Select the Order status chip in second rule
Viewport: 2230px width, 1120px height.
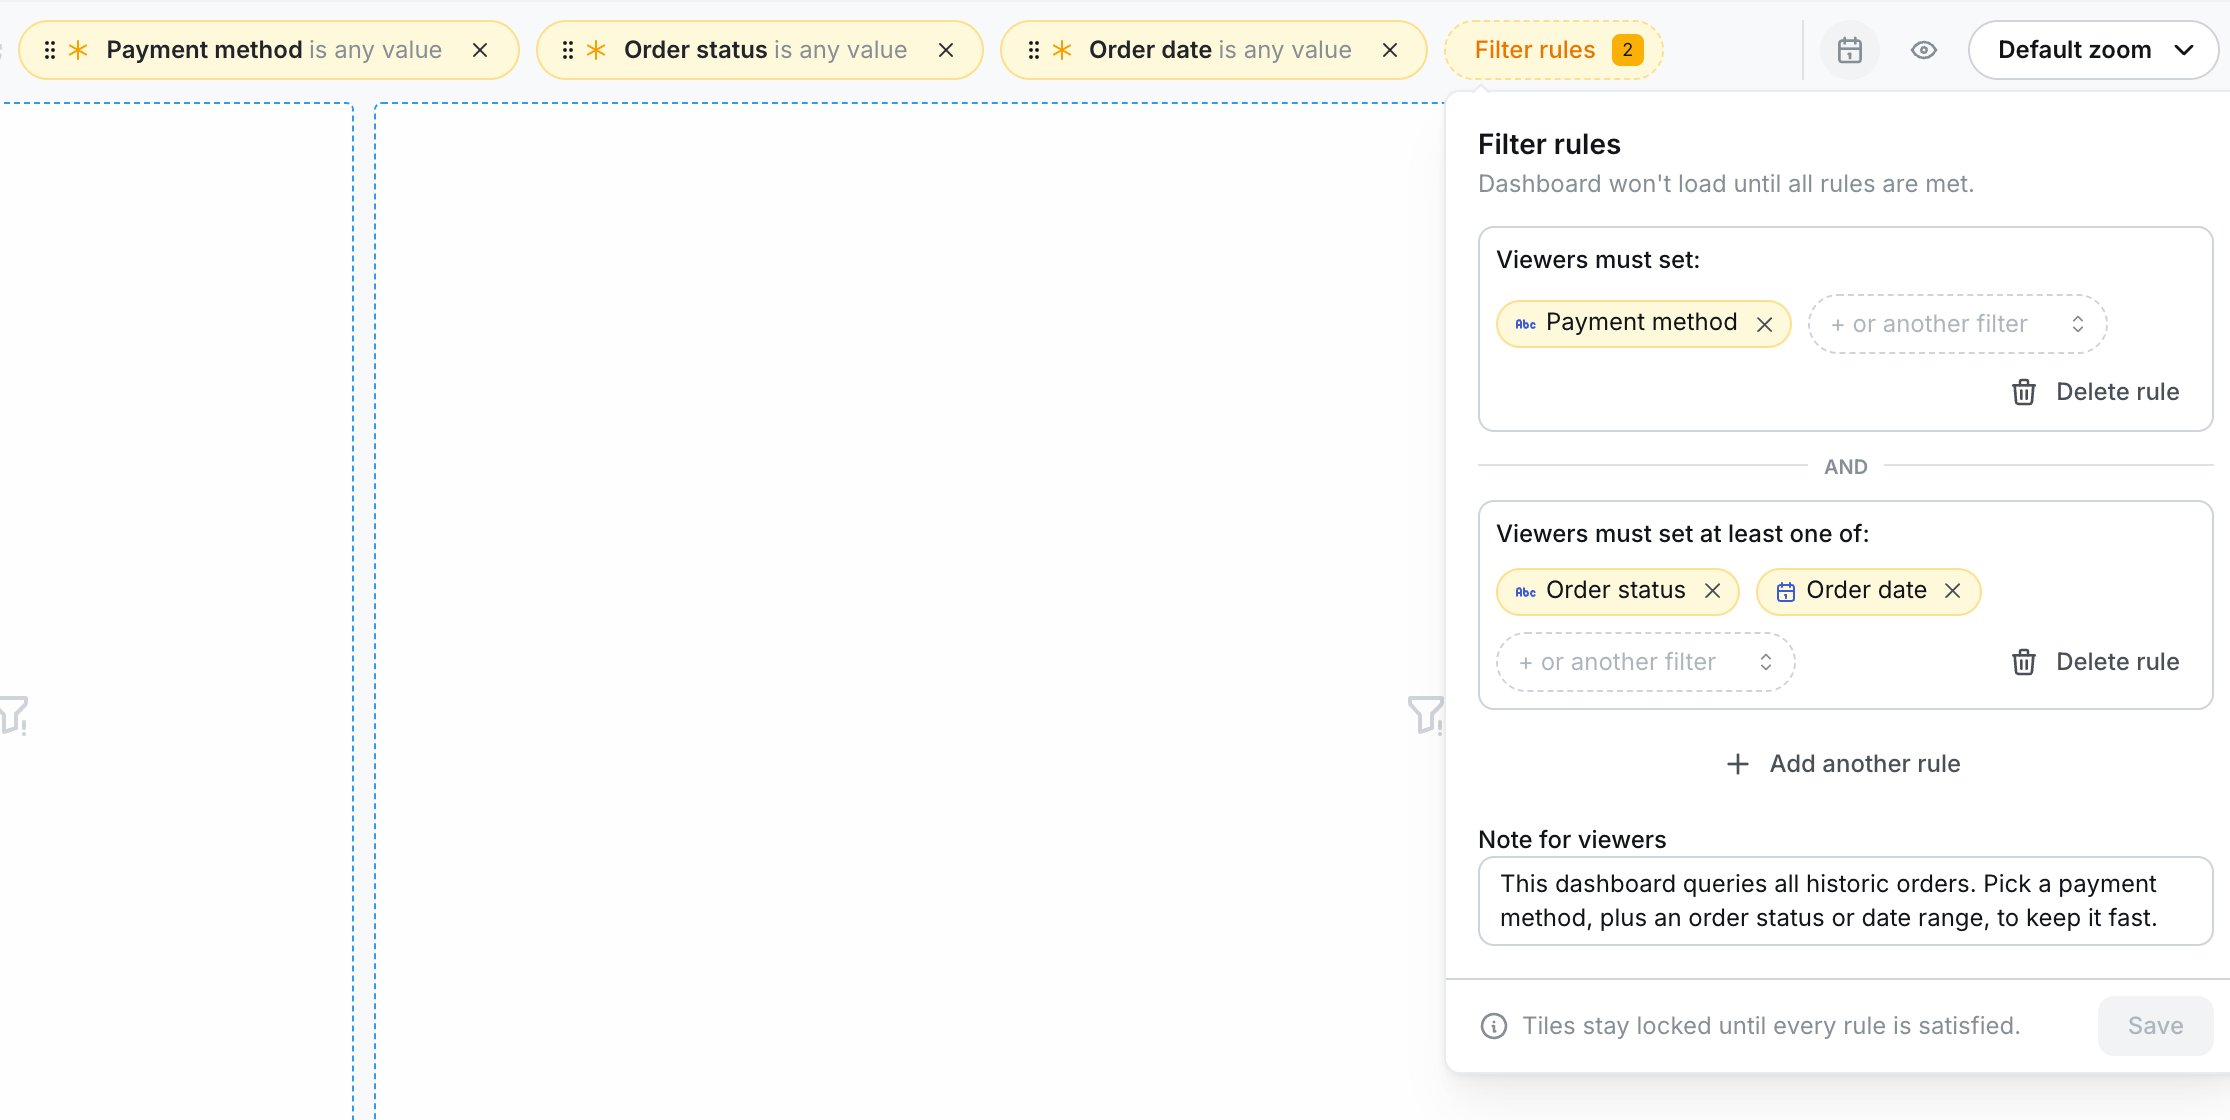[1617, 591]
